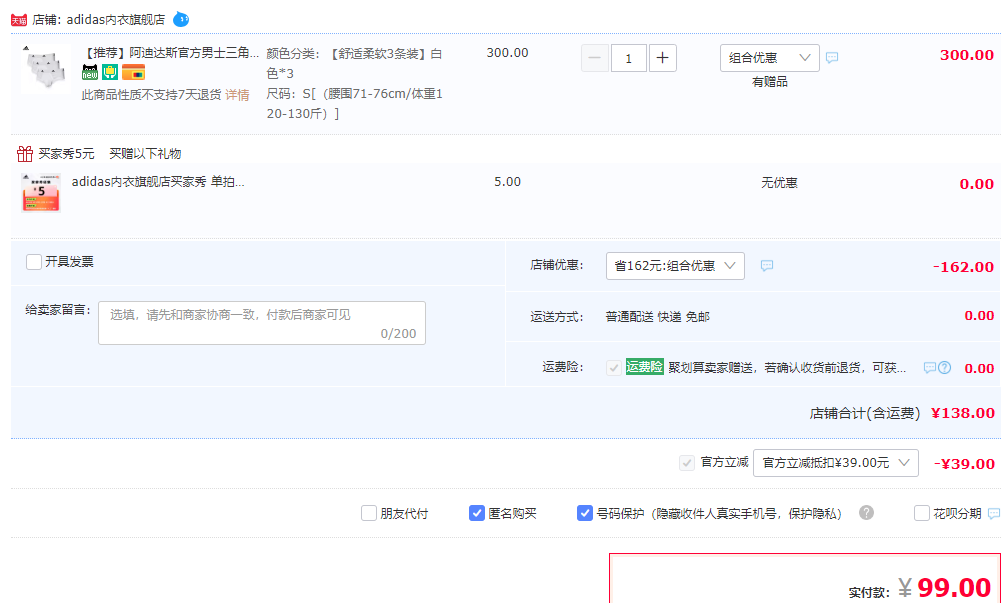Image resolution: width=1004 pixels, height=603 pixels.
Task: Click the 买家秀5元 text
Action: (66, 154)
